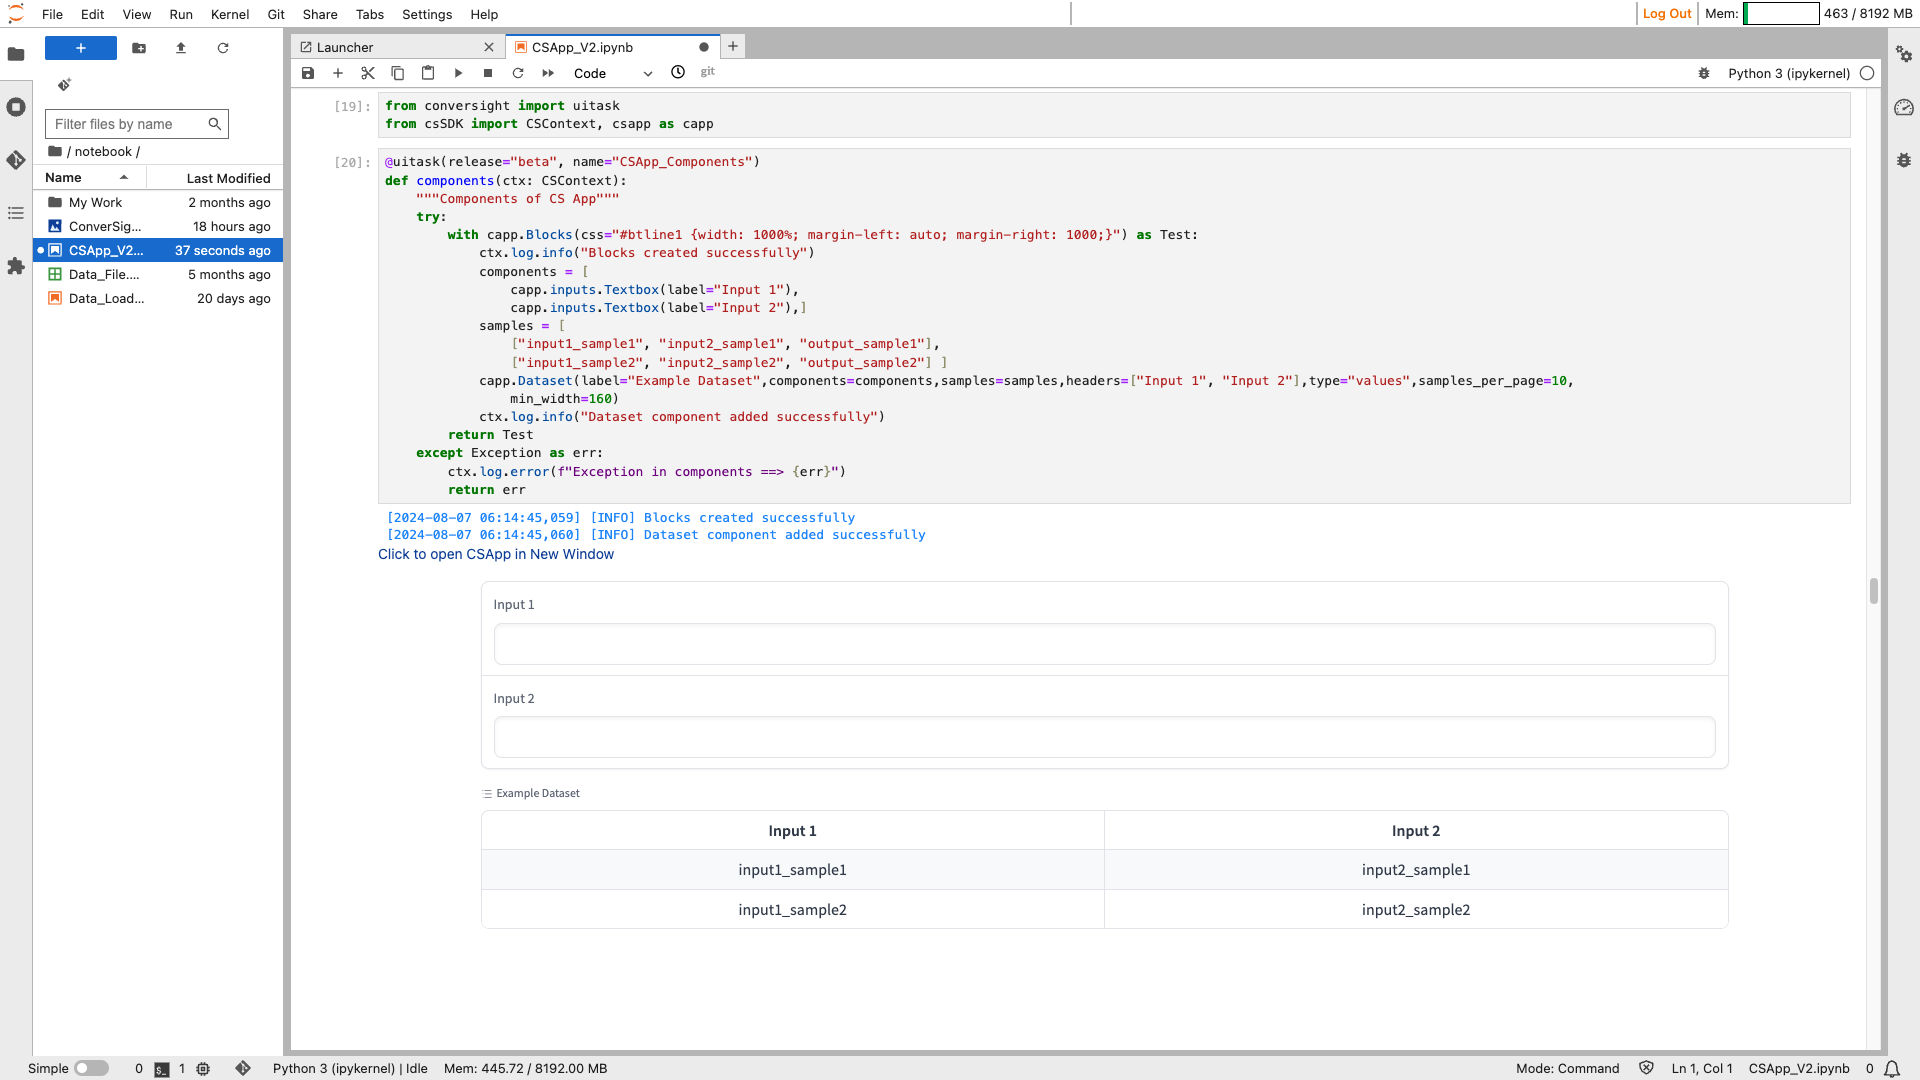Insert a cell below with plus icon
The width and height of the screenshot is (1920, 1080).
pos(338,73)
